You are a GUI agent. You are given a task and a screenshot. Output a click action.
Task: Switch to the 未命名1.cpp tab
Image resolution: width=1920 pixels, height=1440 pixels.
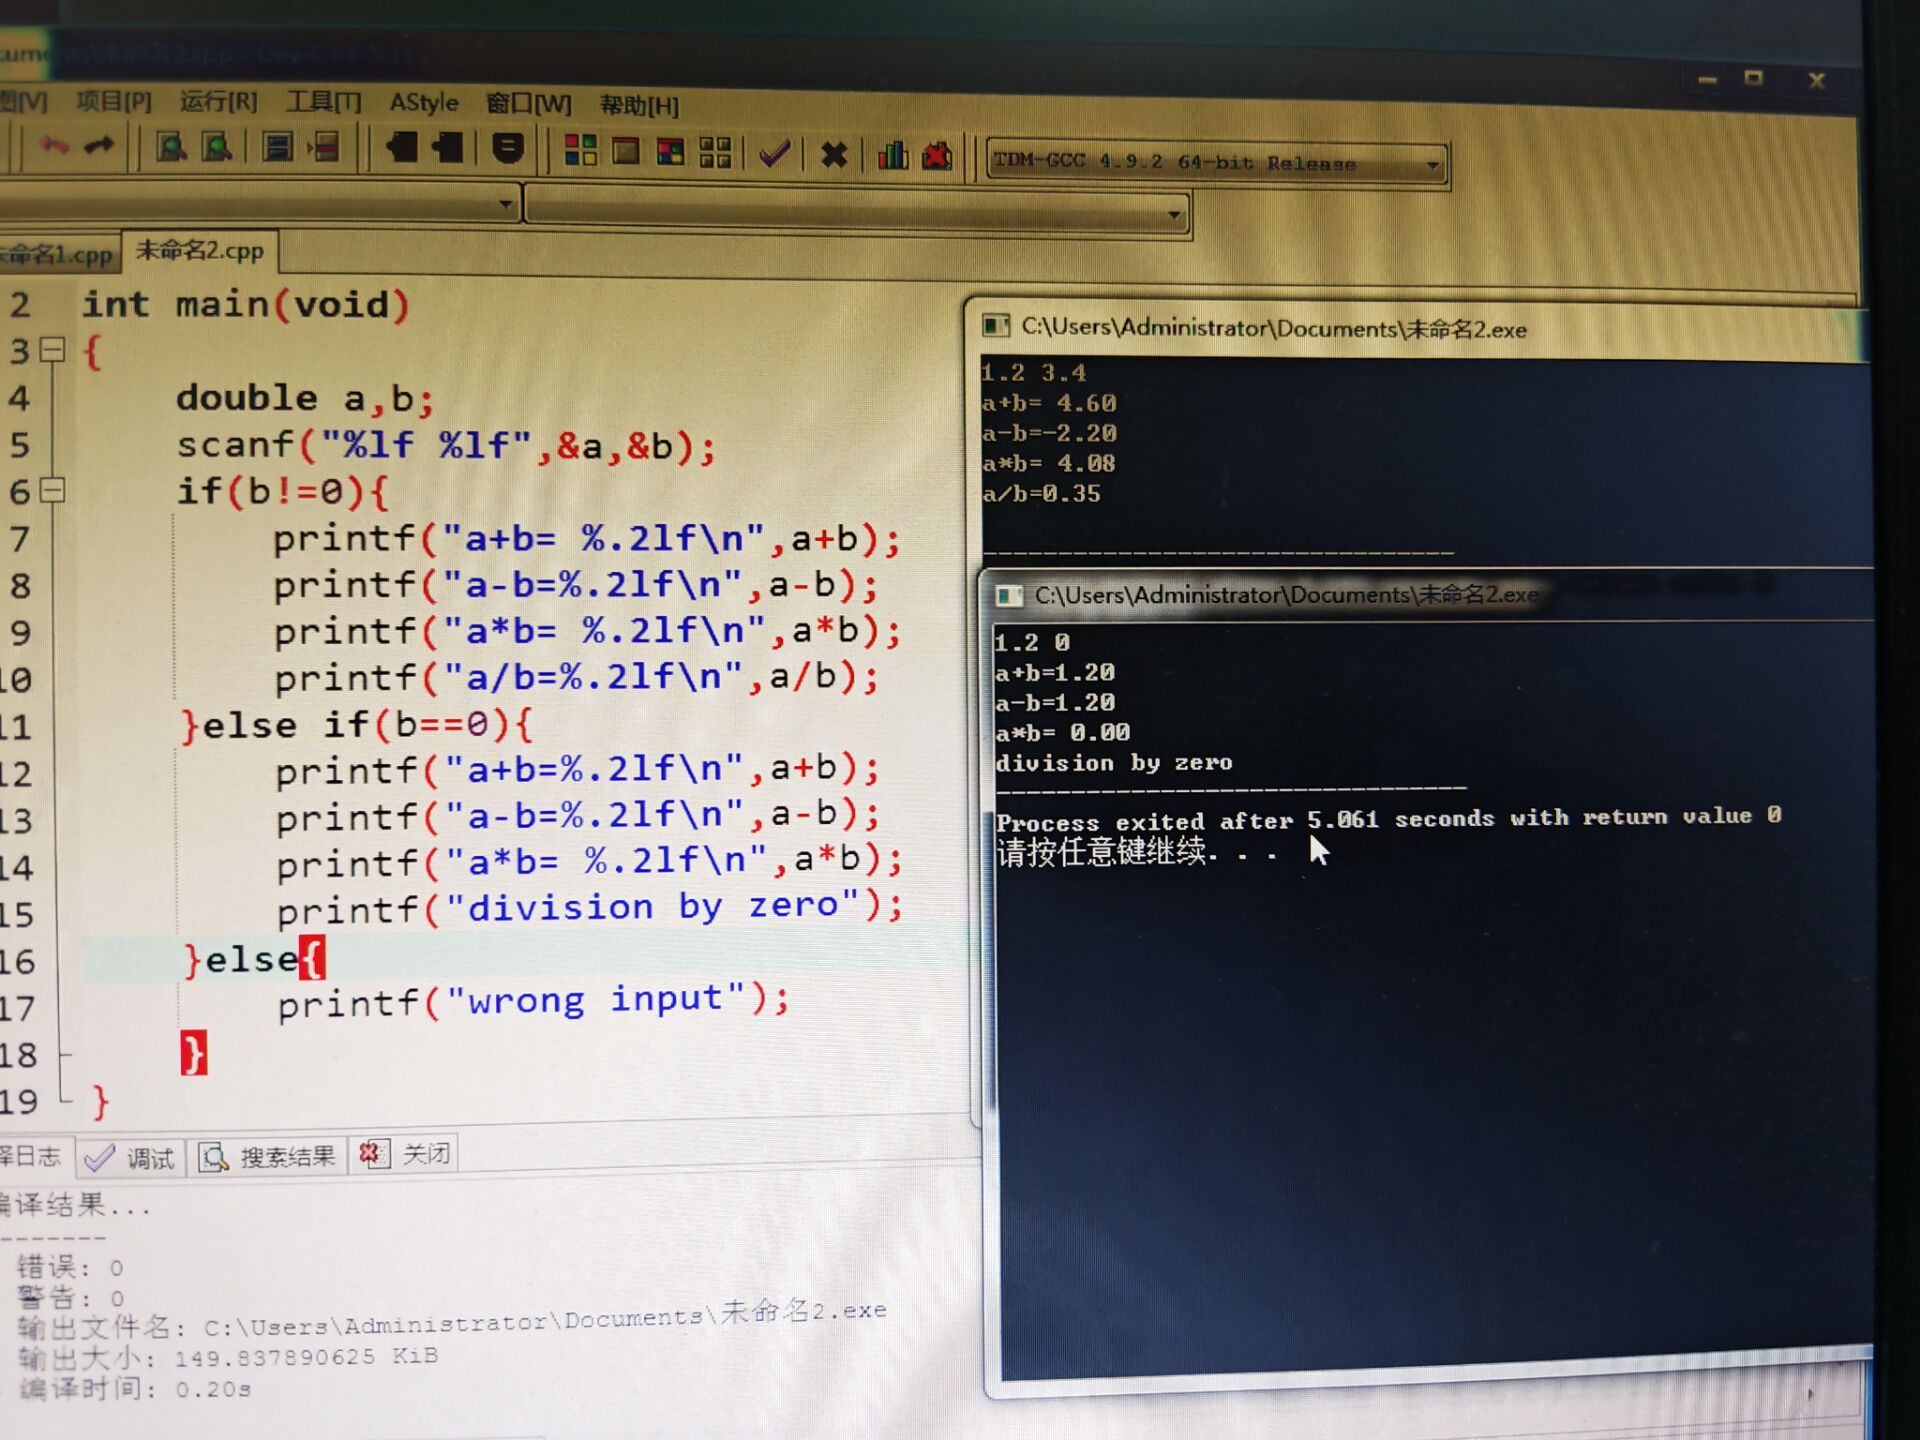(x=58, y=254)
